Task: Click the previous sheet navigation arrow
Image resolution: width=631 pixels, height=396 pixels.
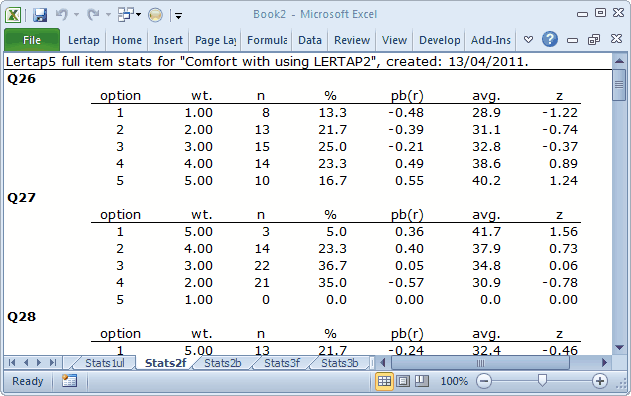Action: pos(26,363)
